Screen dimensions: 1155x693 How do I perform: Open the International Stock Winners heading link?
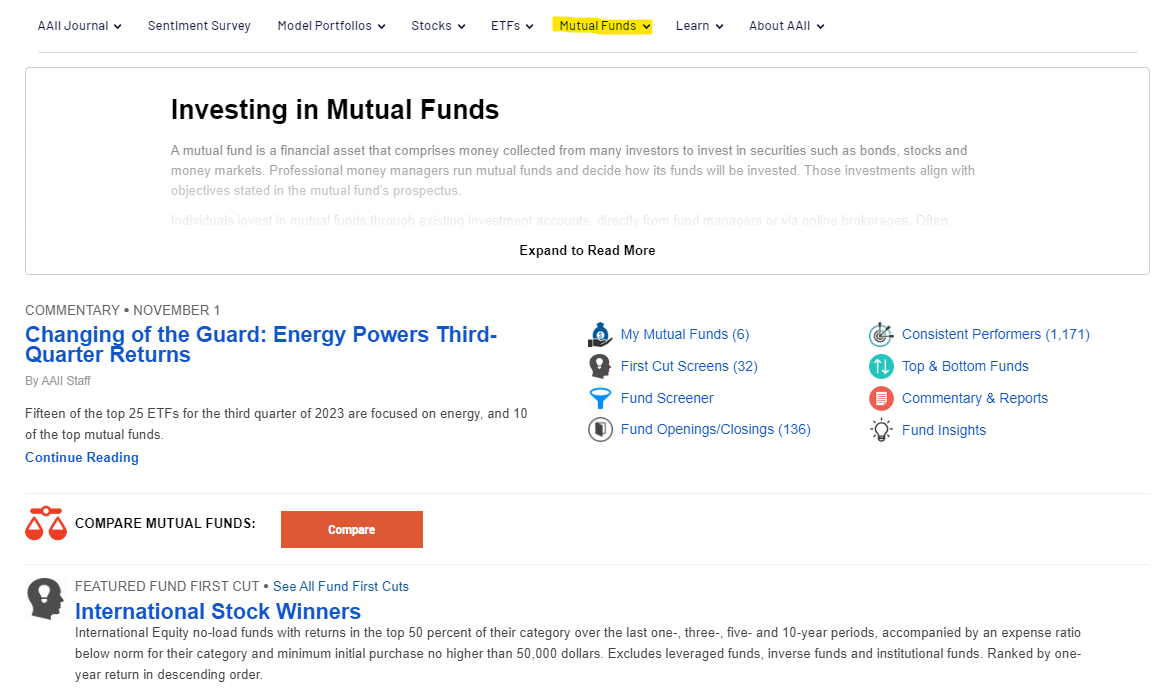click(218, 611)
